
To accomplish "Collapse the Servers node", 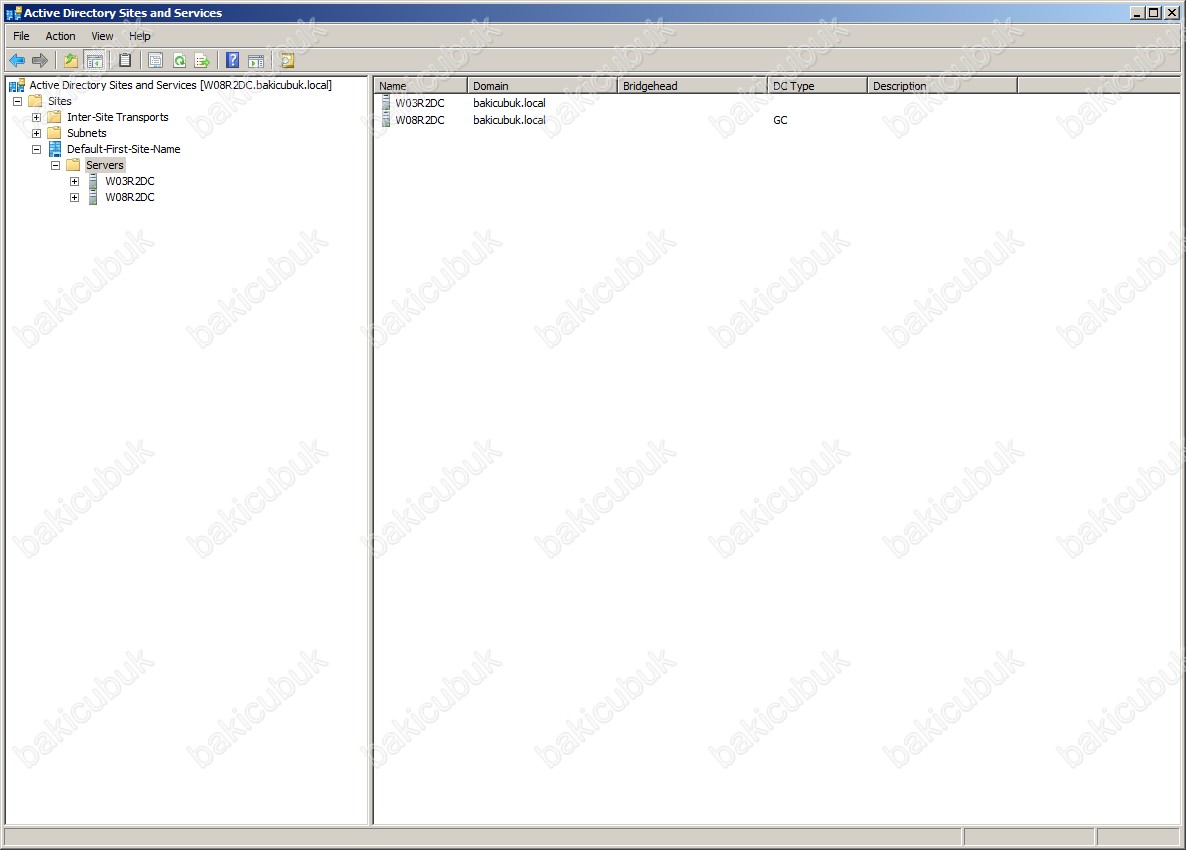I will tap(55, 166).
